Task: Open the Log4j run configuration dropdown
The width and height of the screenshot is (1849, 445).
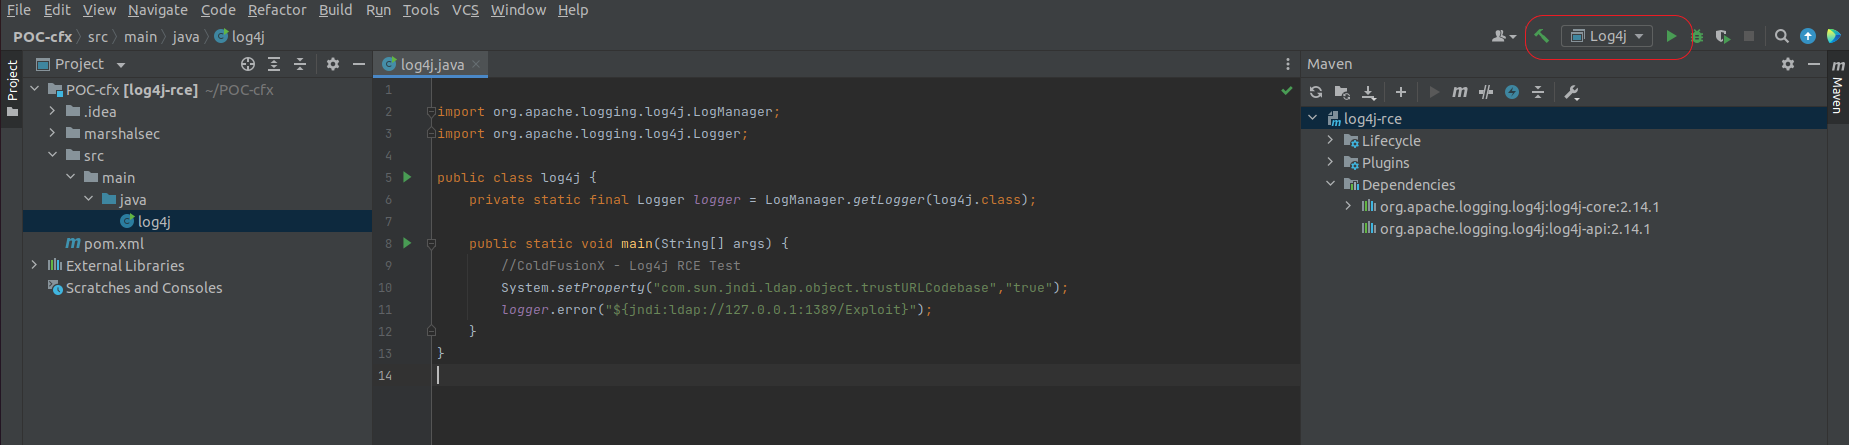Action: point(1607,36)
